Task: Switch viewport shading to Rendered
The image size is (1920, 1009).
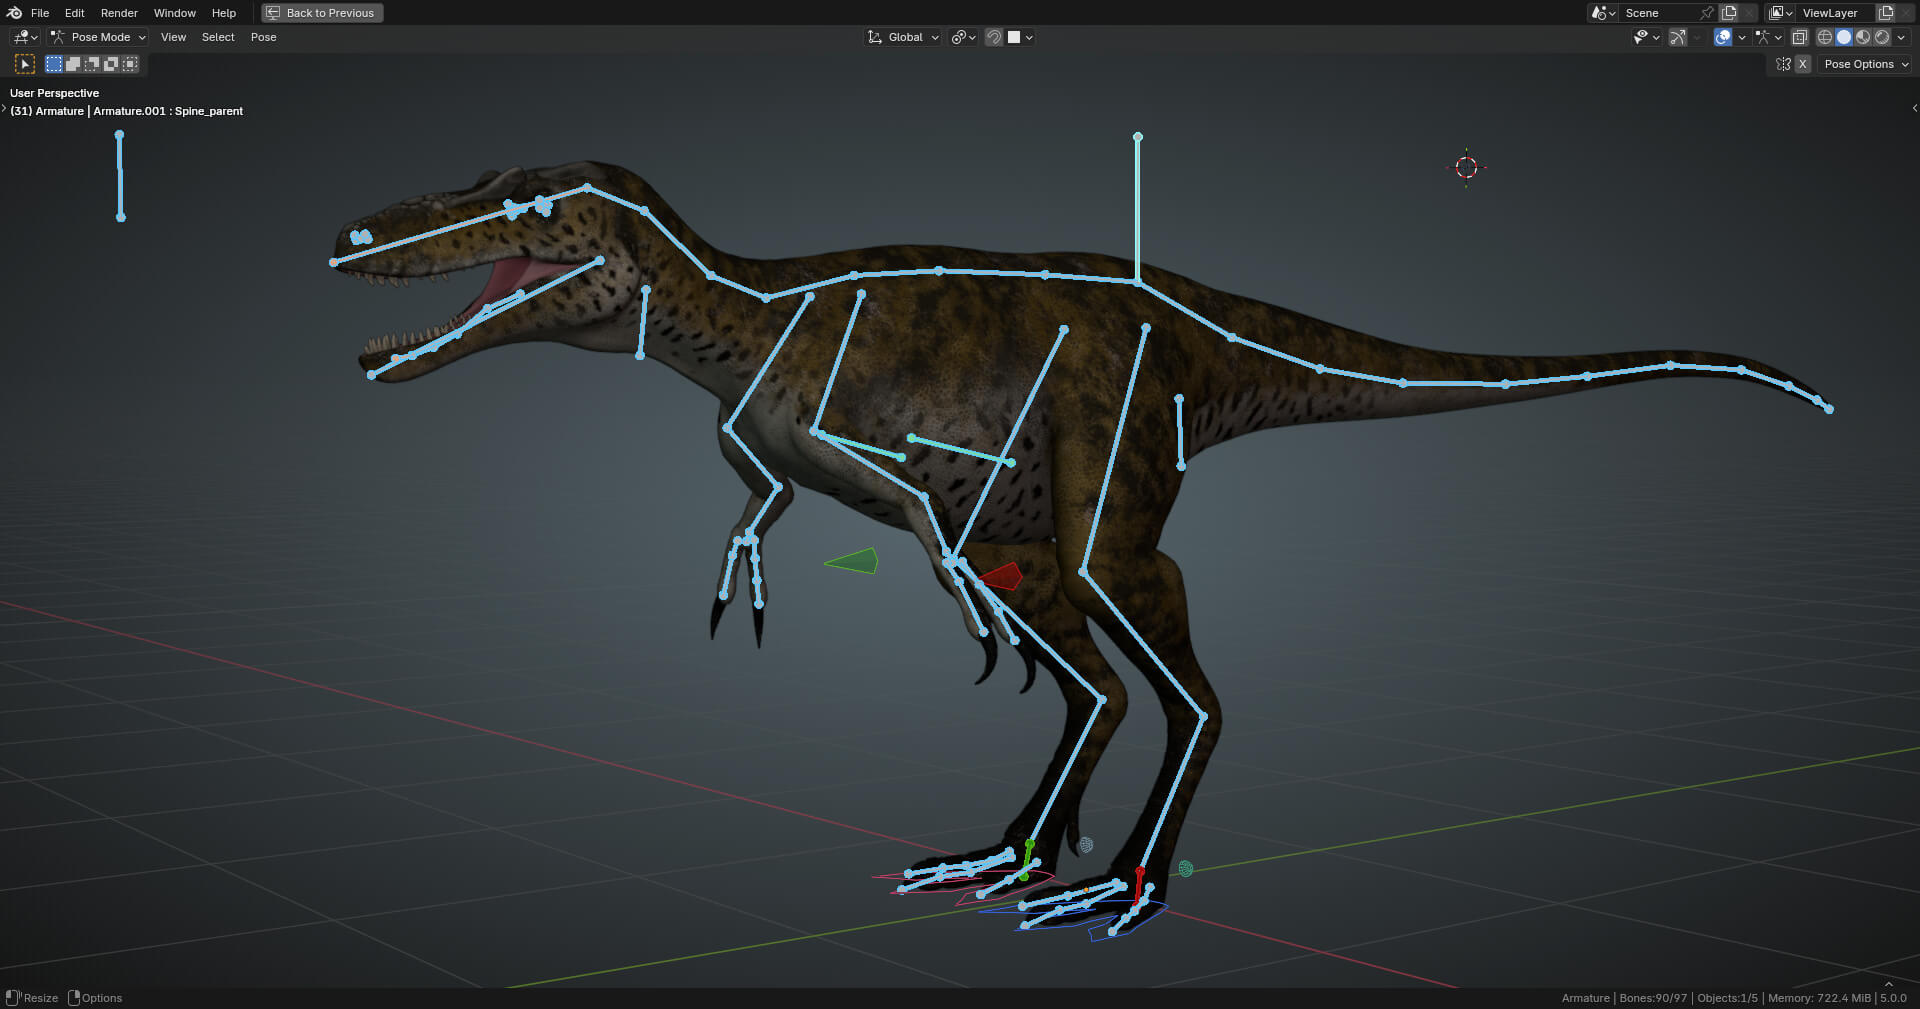Action: point(1882,37)
